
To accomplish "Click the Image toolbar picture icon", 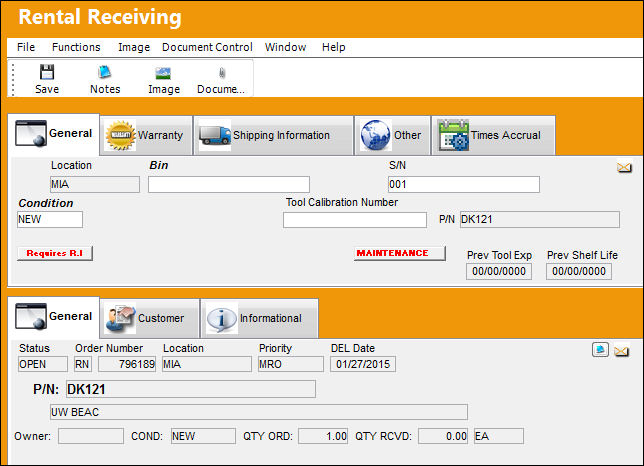I will 163,73.
